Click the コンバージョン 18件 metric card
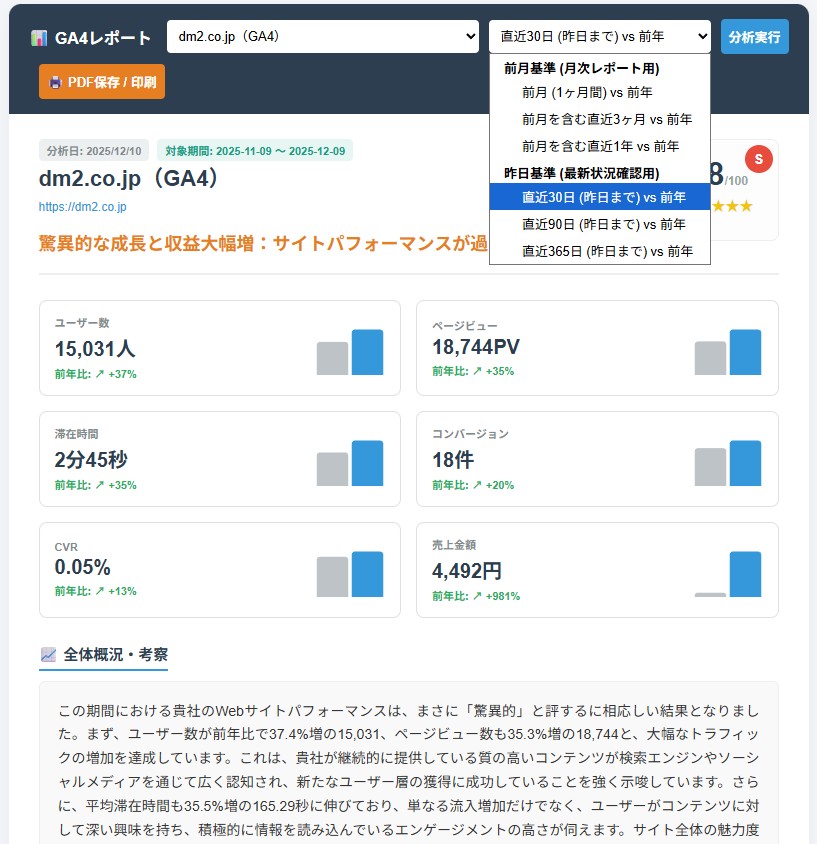 tap(596, 459)
